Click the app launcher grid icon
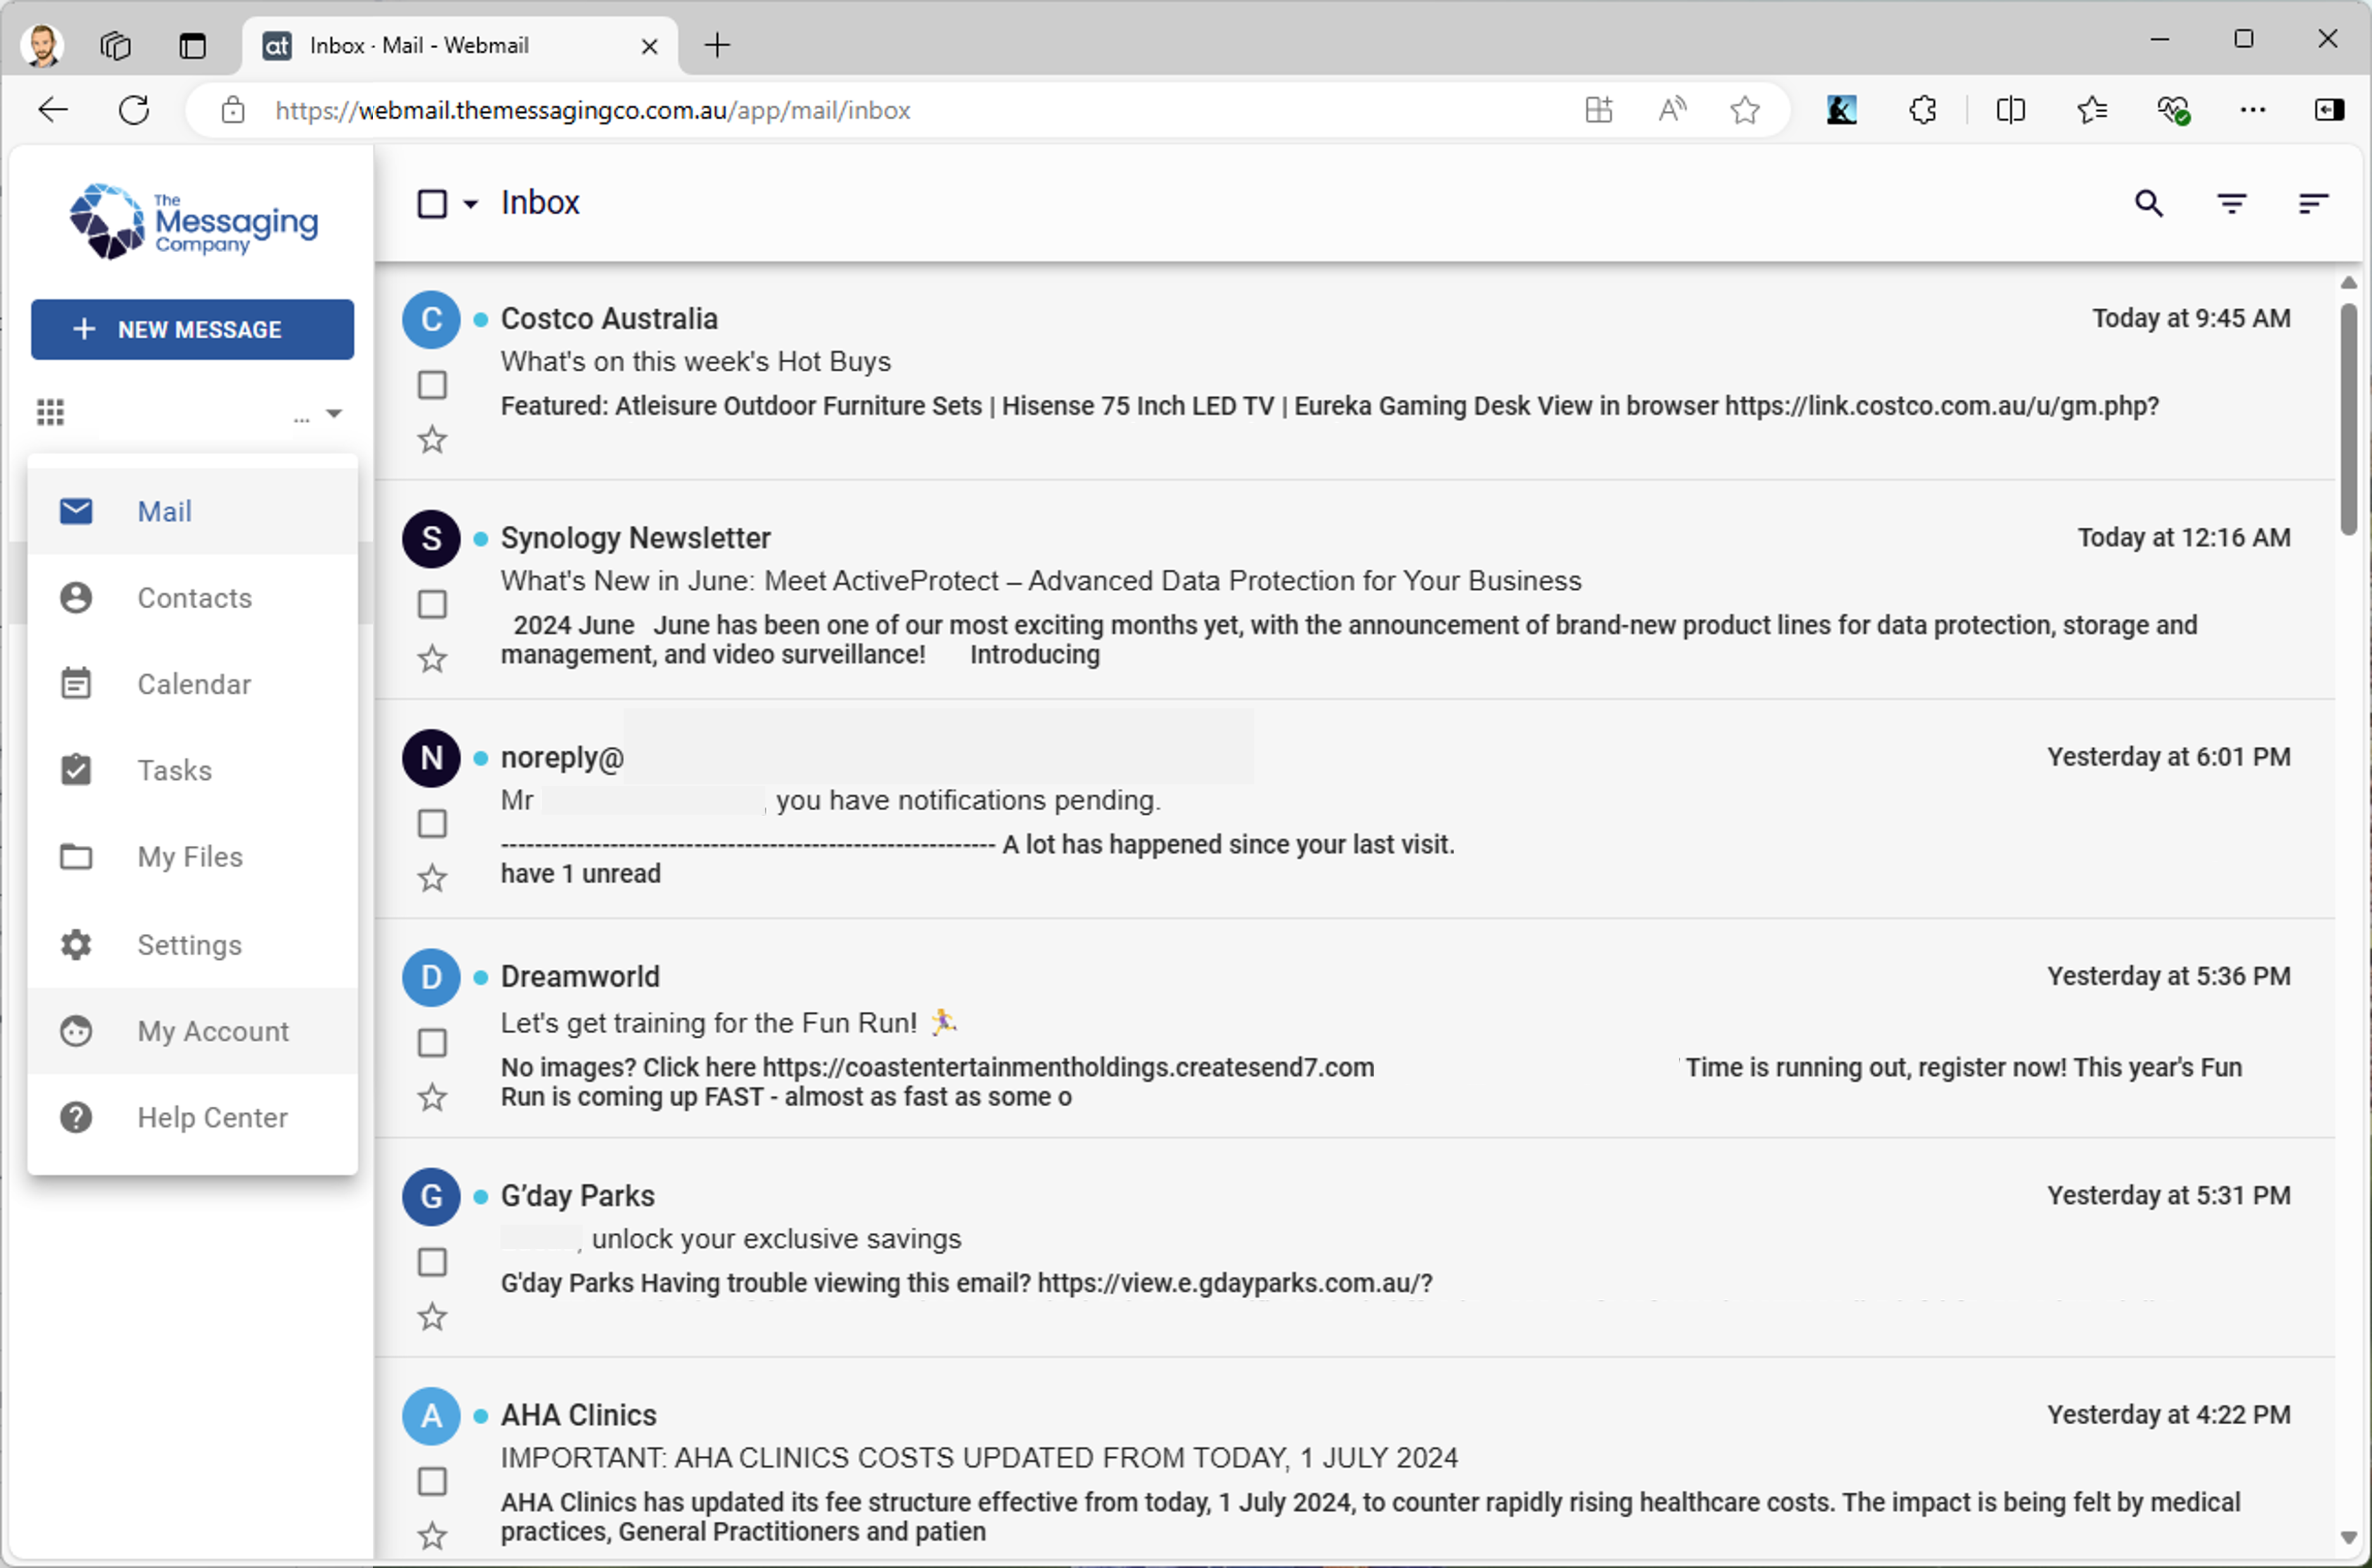This screenshot has height=1568, width=2372. point(50,411)
